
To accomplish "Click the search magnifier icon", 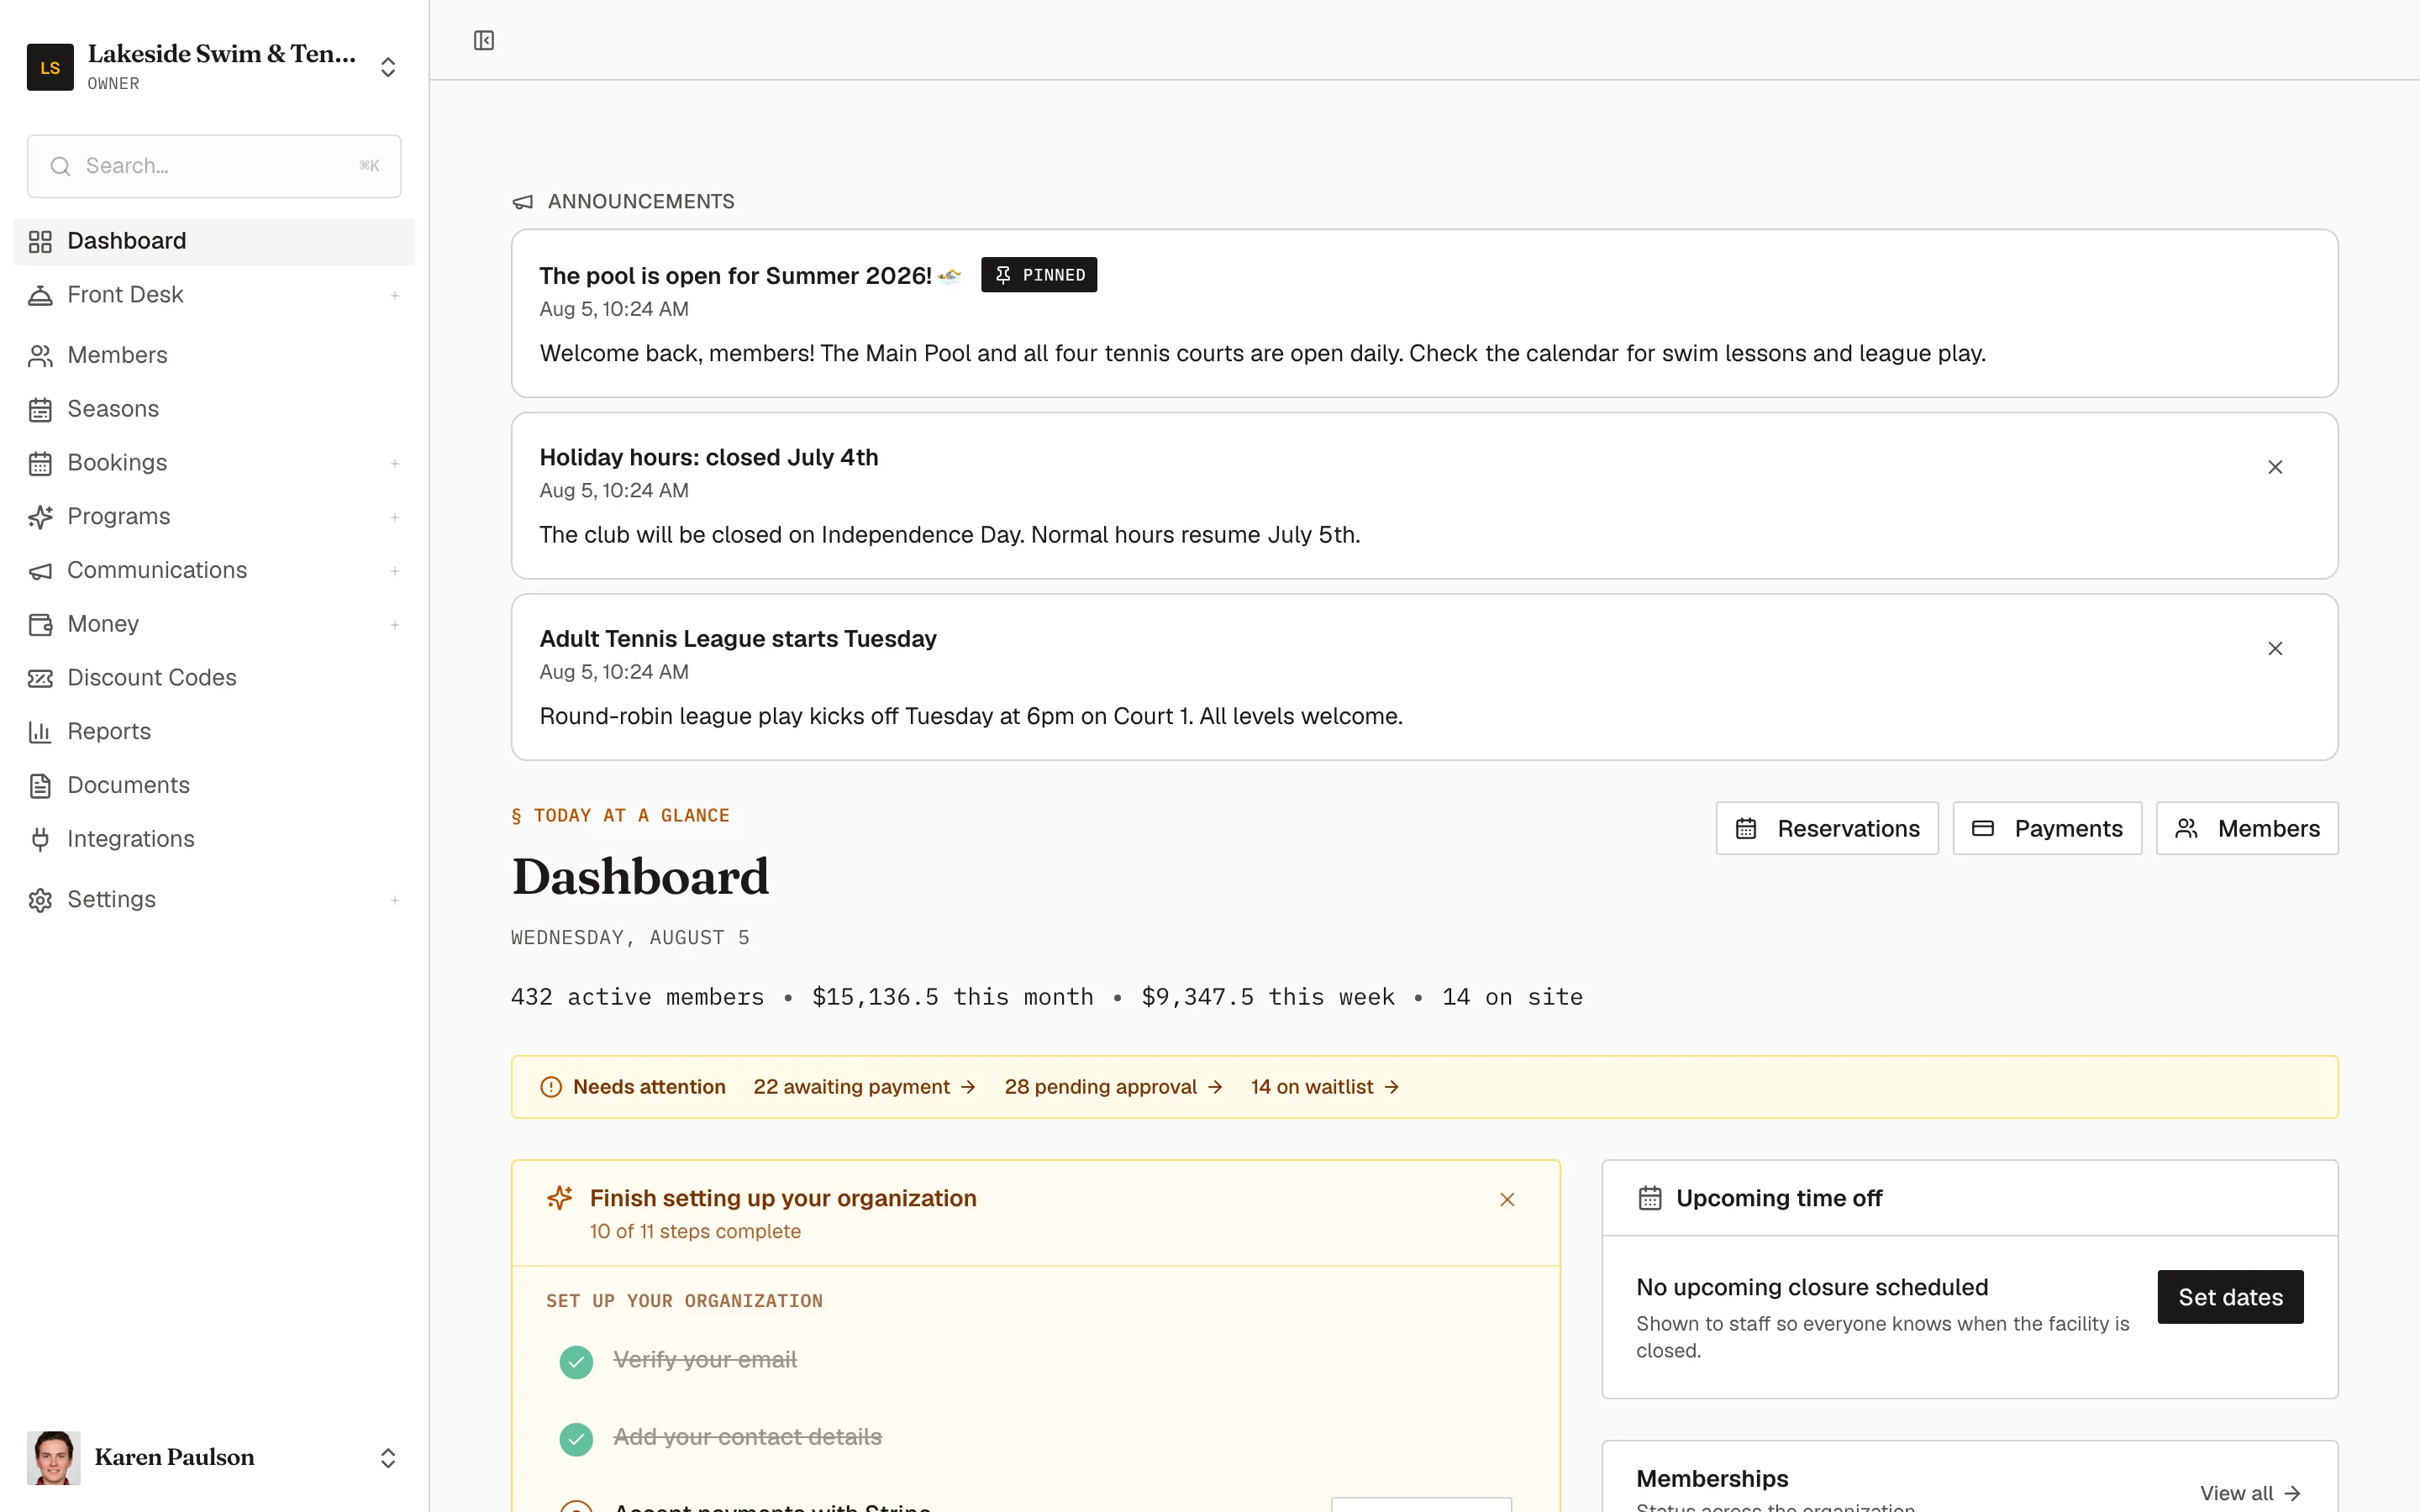I will pyautogui.click(x=60, y=166).
